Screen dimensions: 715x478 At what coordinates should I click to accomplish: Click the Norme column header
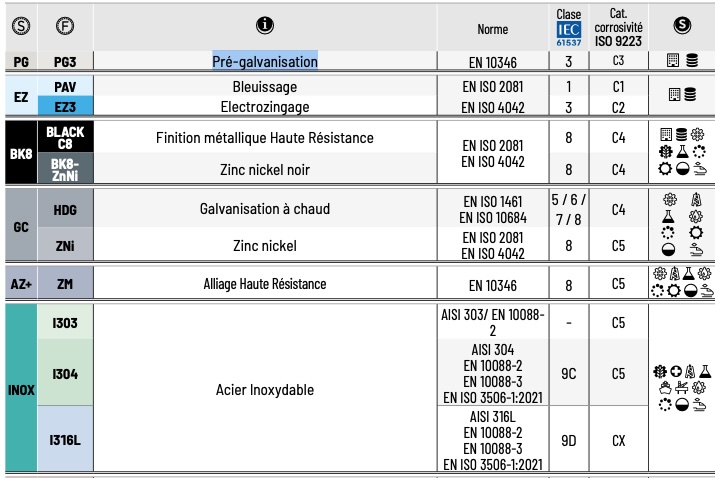(x=493, y=30)
